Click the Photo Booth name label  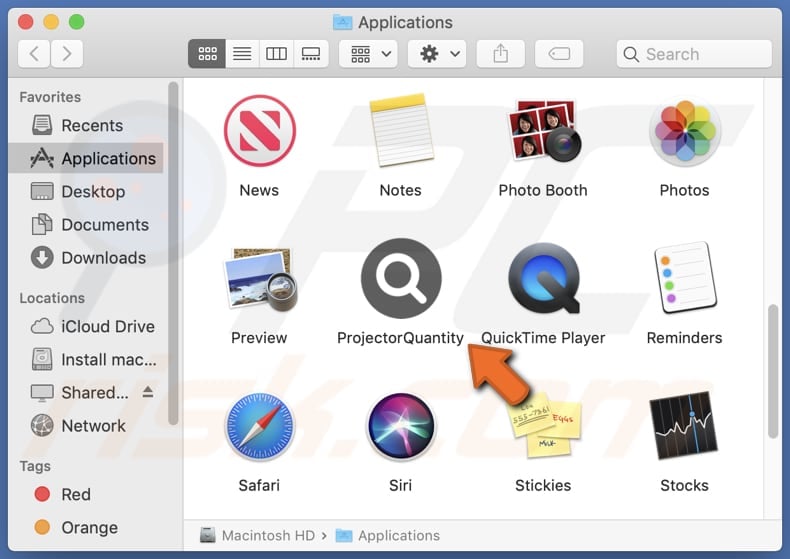tap(543, 190)
